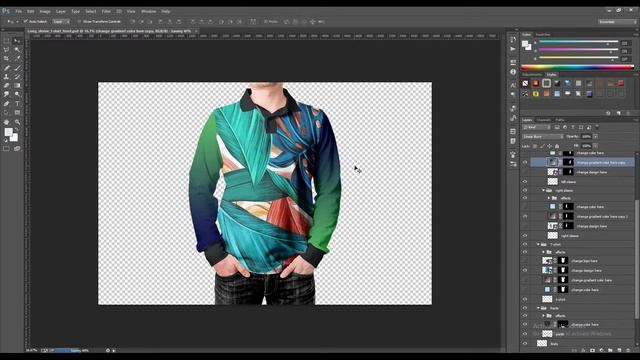
Task: Toggle the Auto-Select checkbox
Action: pyautogui.click(x=25, y=22)
